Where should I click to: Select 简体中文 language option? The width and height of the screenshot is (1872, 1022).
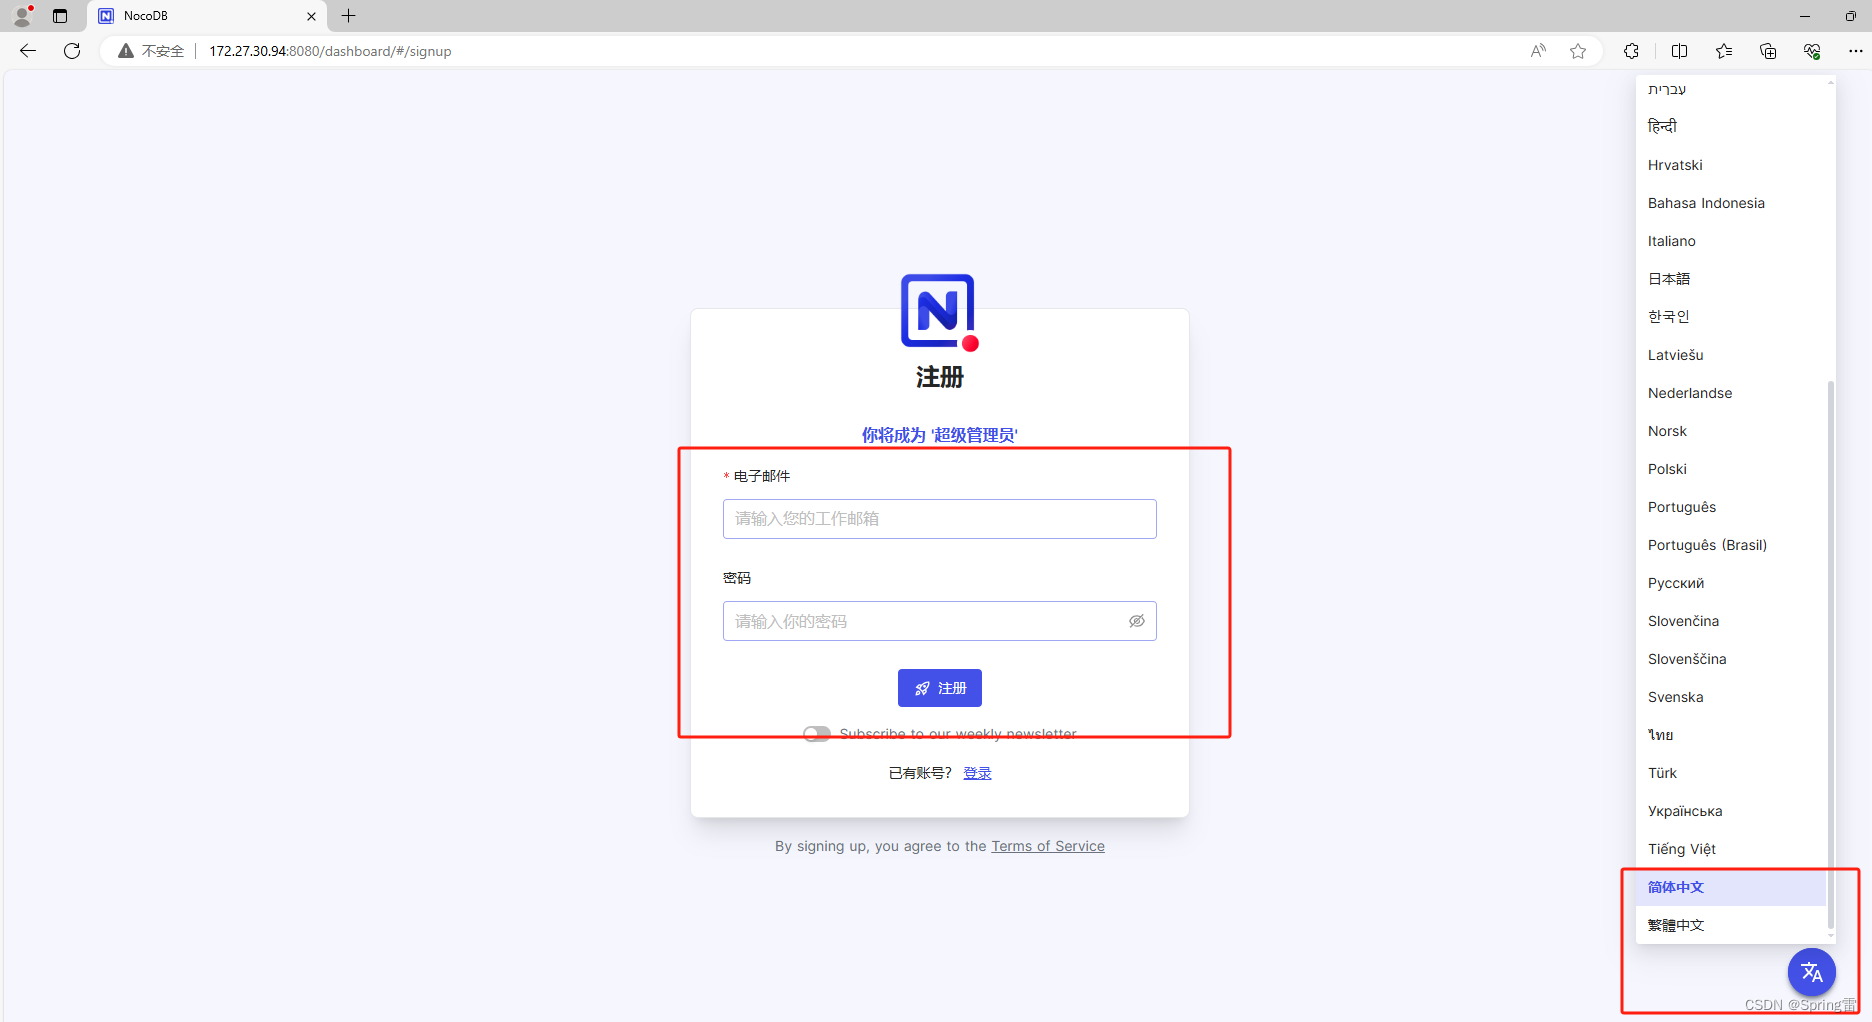pyautogui.click(x=1731, y=887)
